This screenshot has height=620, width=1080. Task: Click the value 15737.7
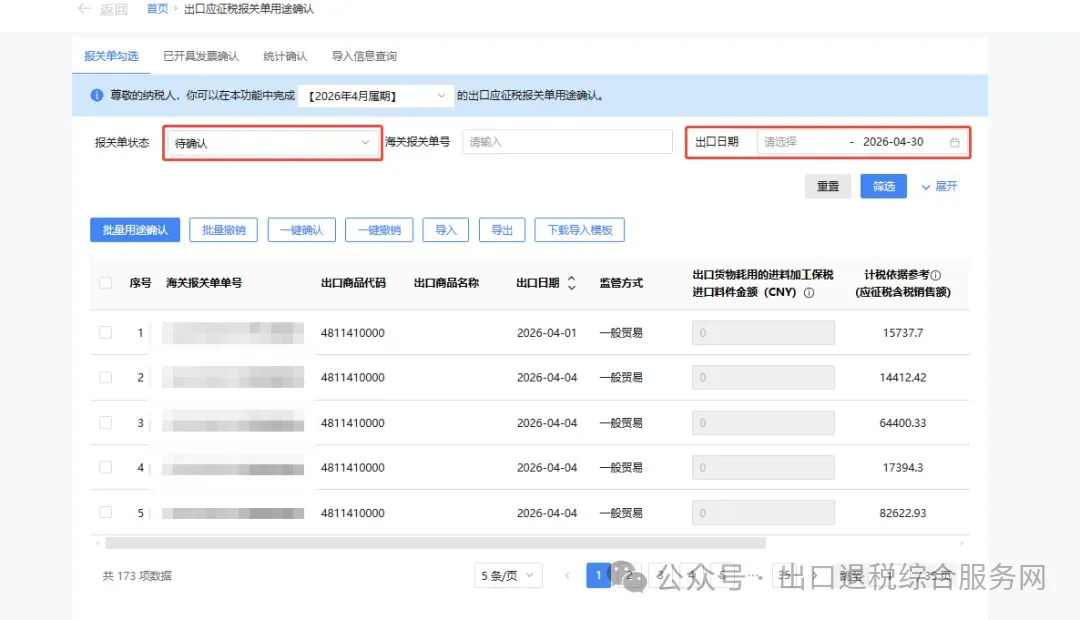click(x=903, y=333)
